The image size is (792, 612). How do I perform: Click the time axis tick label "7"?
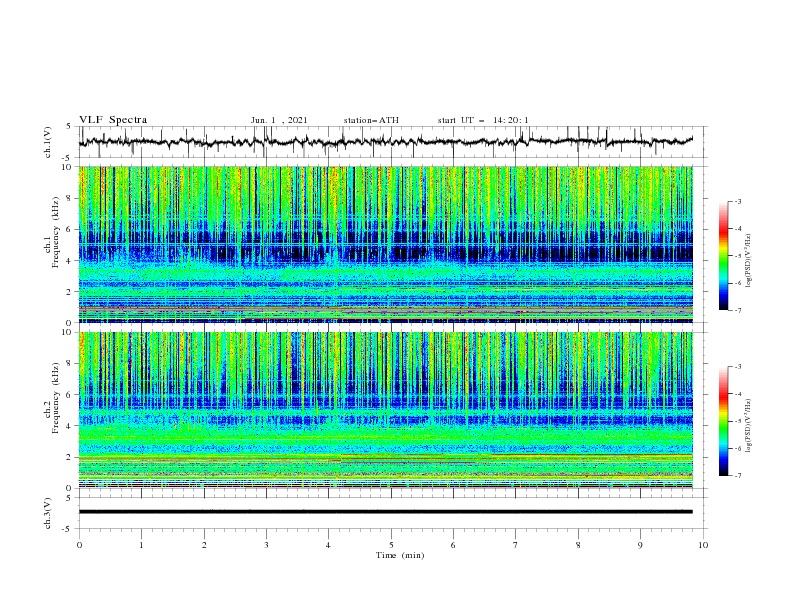coord(516,545)
